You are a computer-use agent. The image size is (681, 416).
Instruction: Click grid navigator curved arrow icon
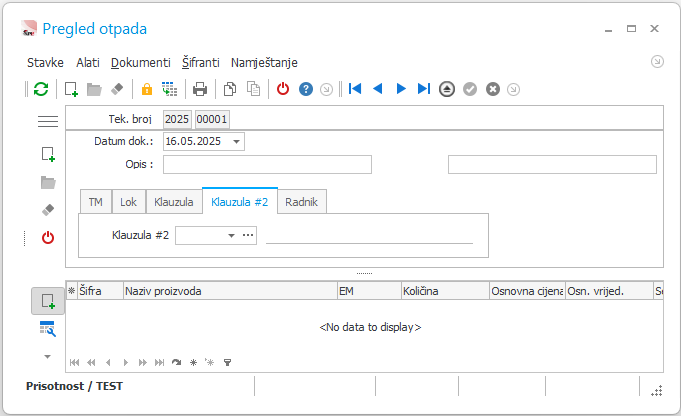click(x=176, y=362)
